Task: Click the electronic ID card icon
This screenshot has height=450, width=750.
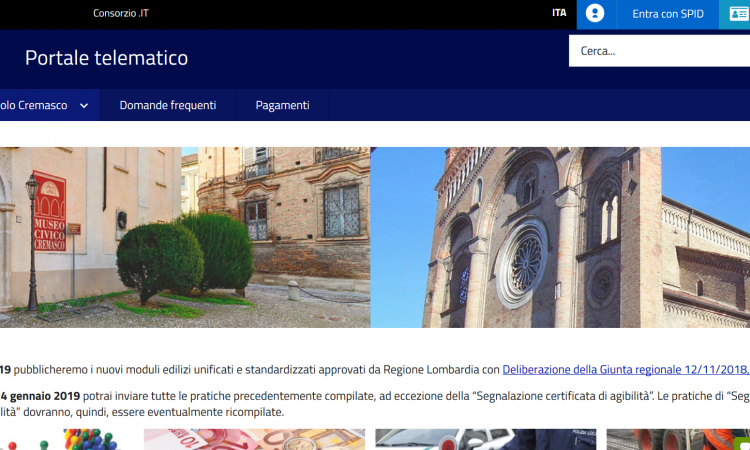Action: pyautogui.click(x=738, y=14)
